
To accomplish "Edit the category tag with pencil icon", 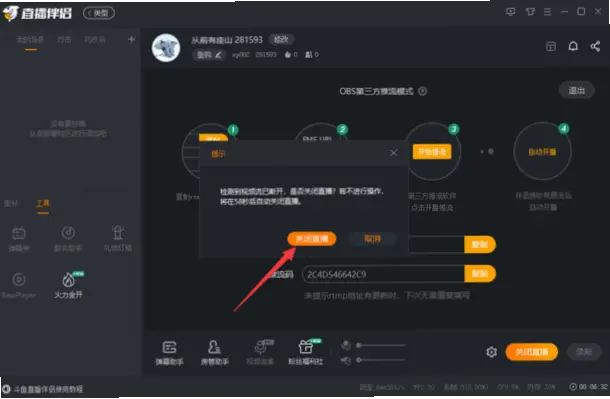I will pos(209,55).
